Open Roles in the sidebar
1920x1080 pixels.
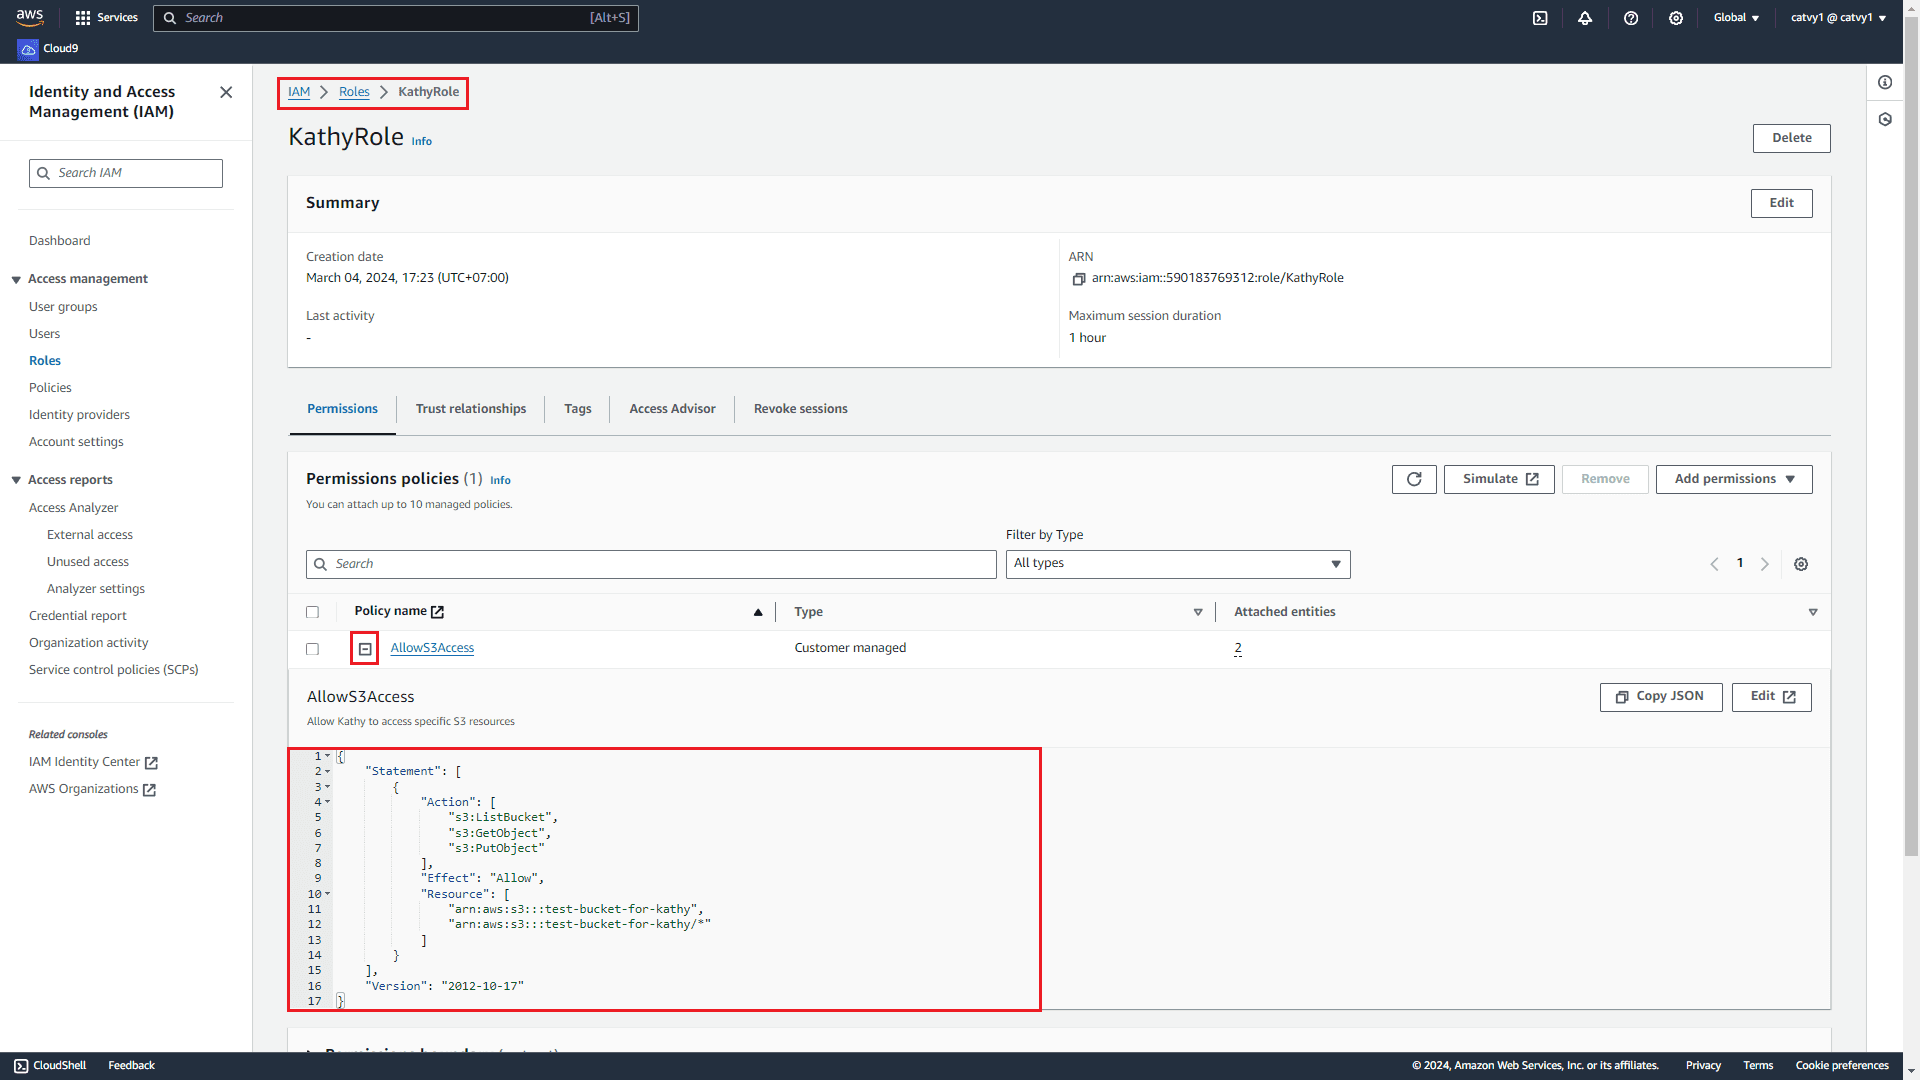pyautogui.click(x=45, y=361)
